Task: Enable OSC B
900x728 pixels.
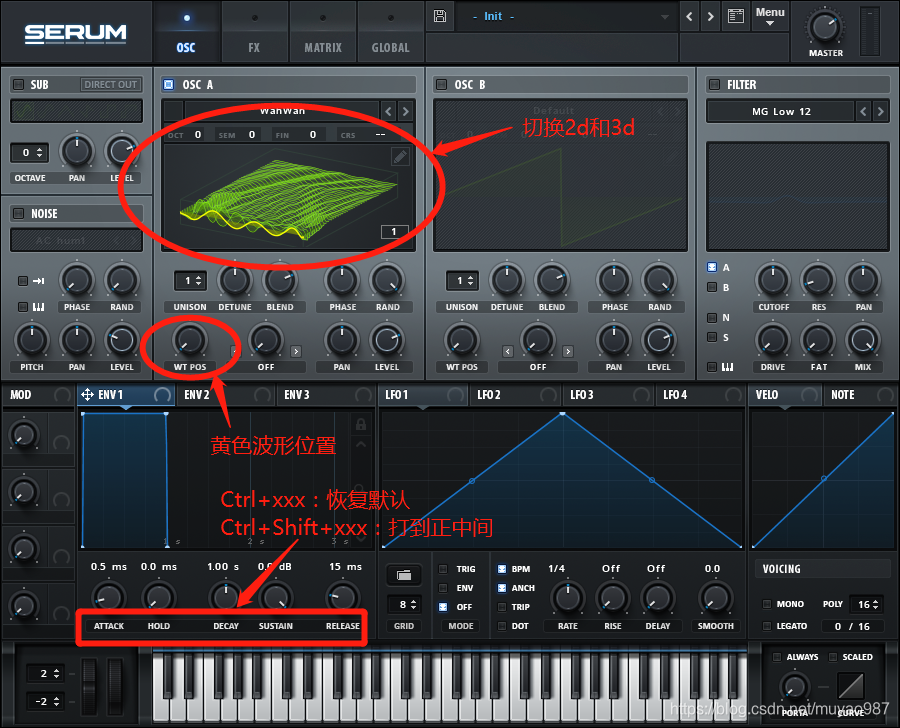Action: (441, 84)
